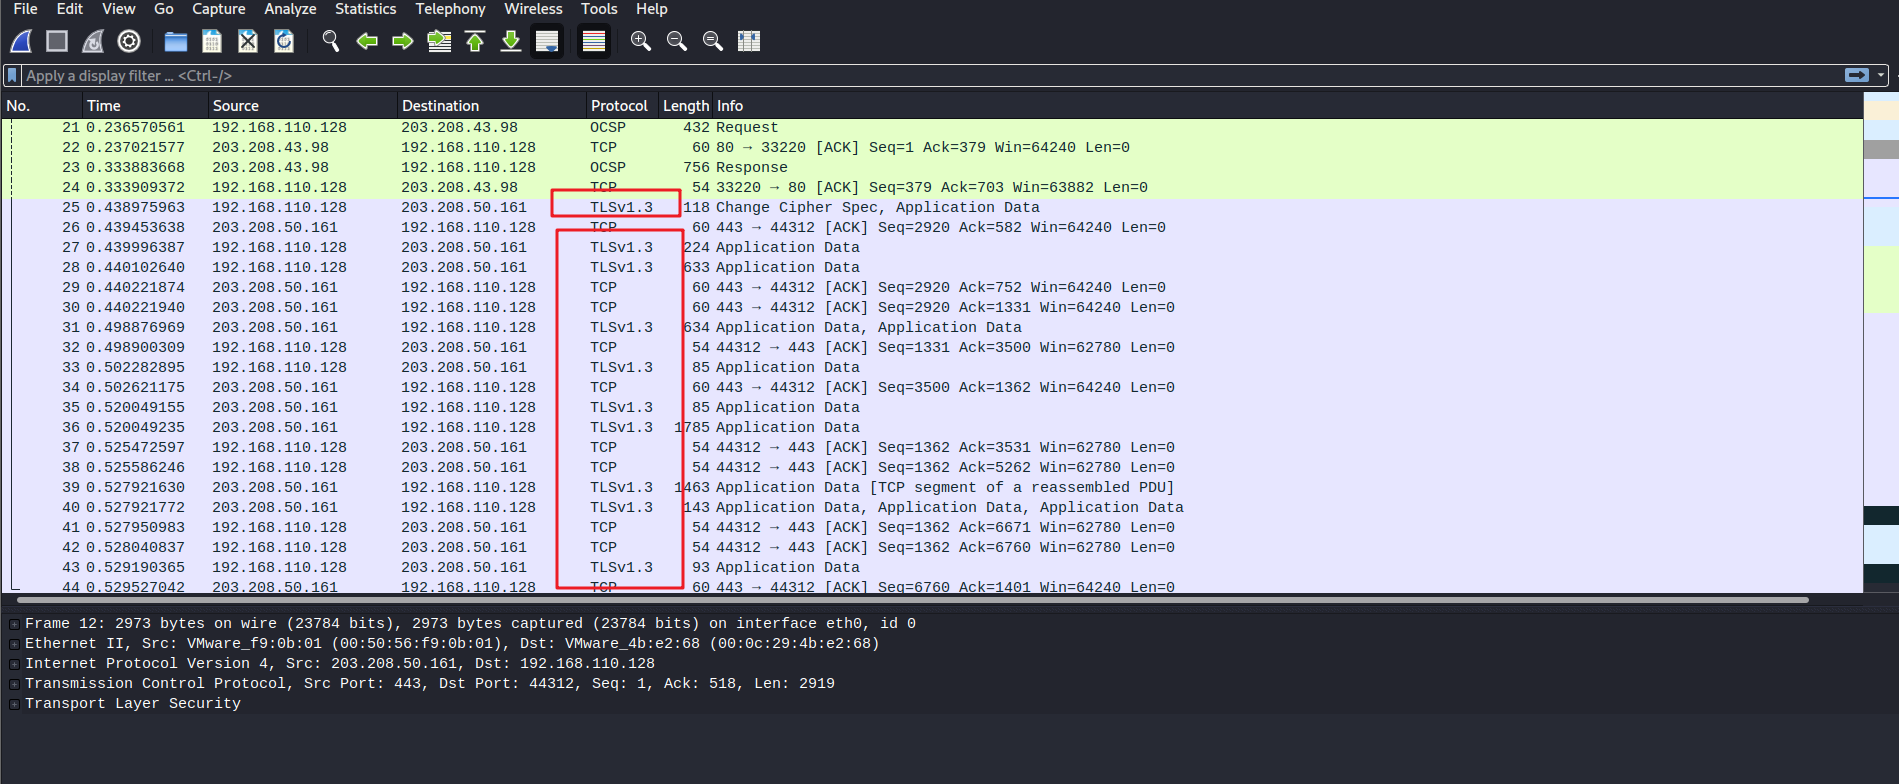
Task: Select packet 25 Change Cipher Spec row
Action: [932, 208]
